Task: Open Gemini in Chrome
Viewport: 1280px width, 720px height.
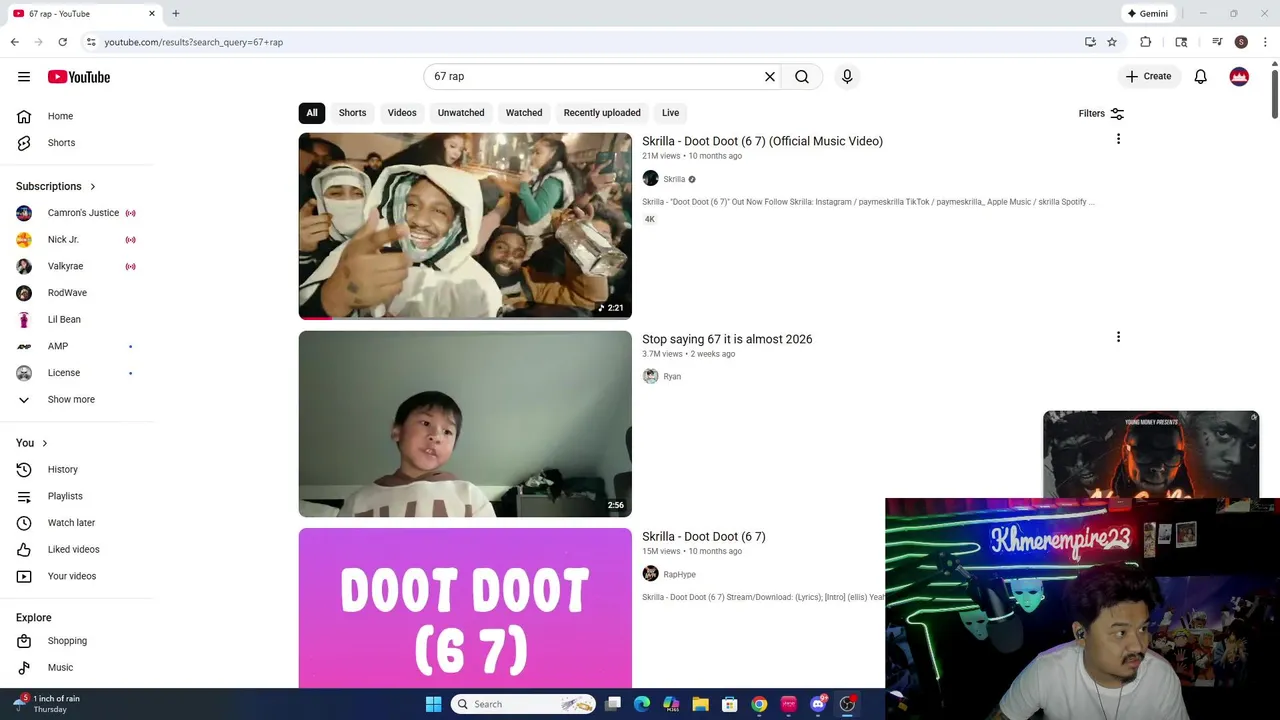Action: pos(1147,14)
